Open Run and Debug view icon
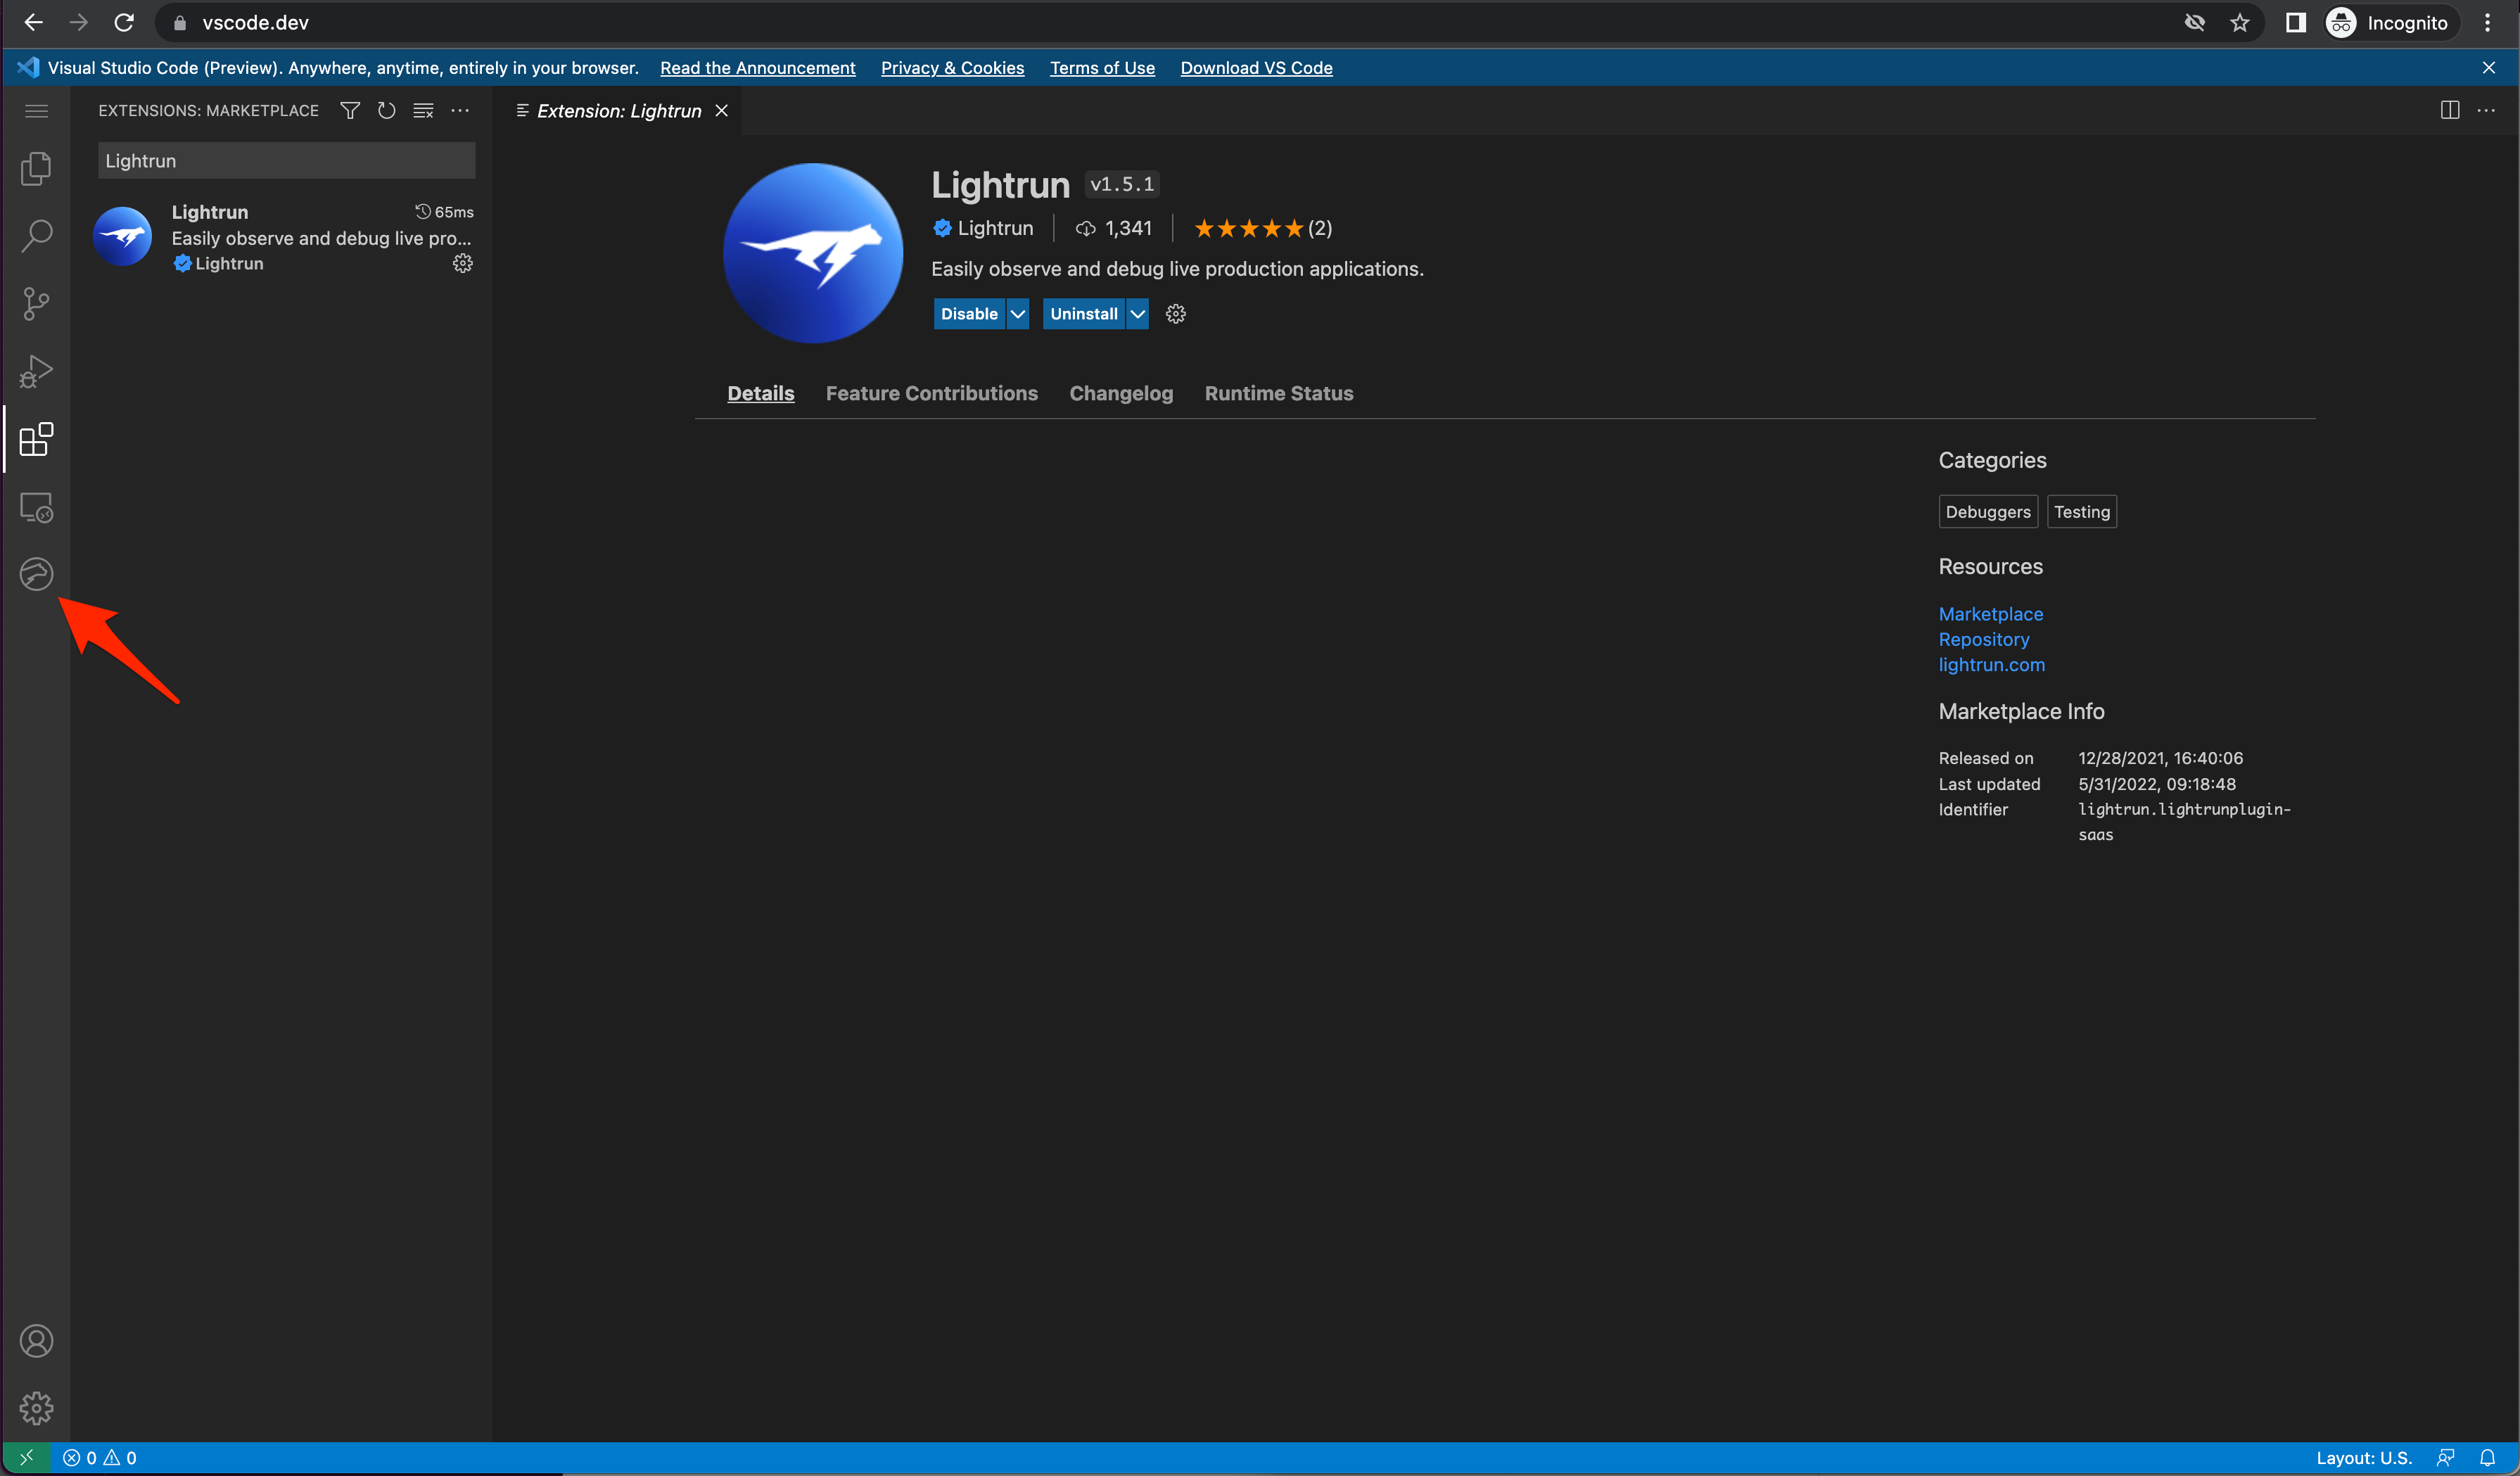Viewport: 2520px width, 1476px height. click(x=36, y=371)
